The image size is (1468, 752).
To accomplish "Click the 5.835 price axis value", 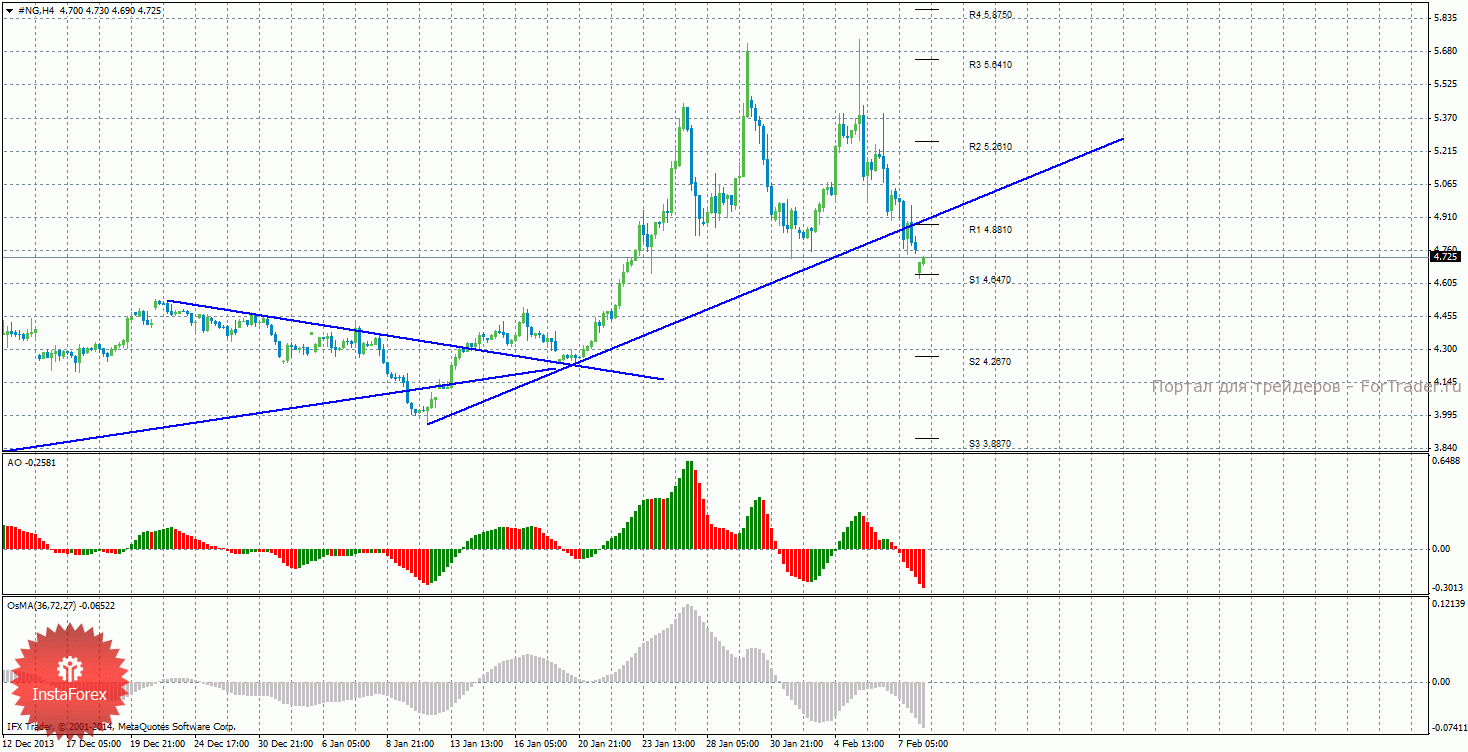I will [x=1446, y=19].
